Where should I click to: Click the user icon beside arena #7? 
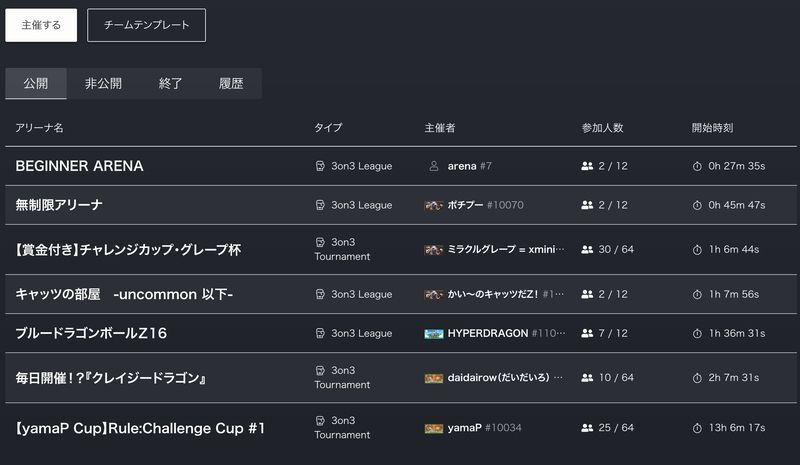pyautogui.click(x=433, y=166)
